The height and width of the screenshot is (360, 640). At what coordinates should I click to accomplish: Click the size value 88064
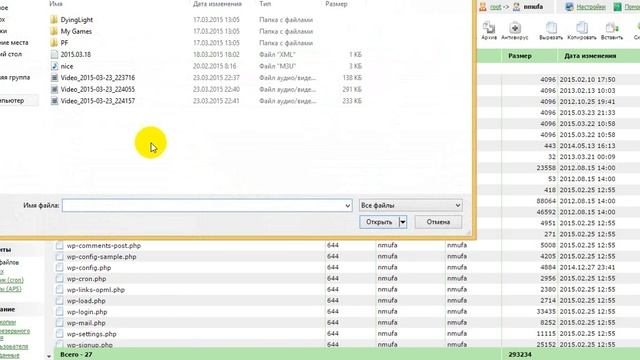click(x=546, y=201)
